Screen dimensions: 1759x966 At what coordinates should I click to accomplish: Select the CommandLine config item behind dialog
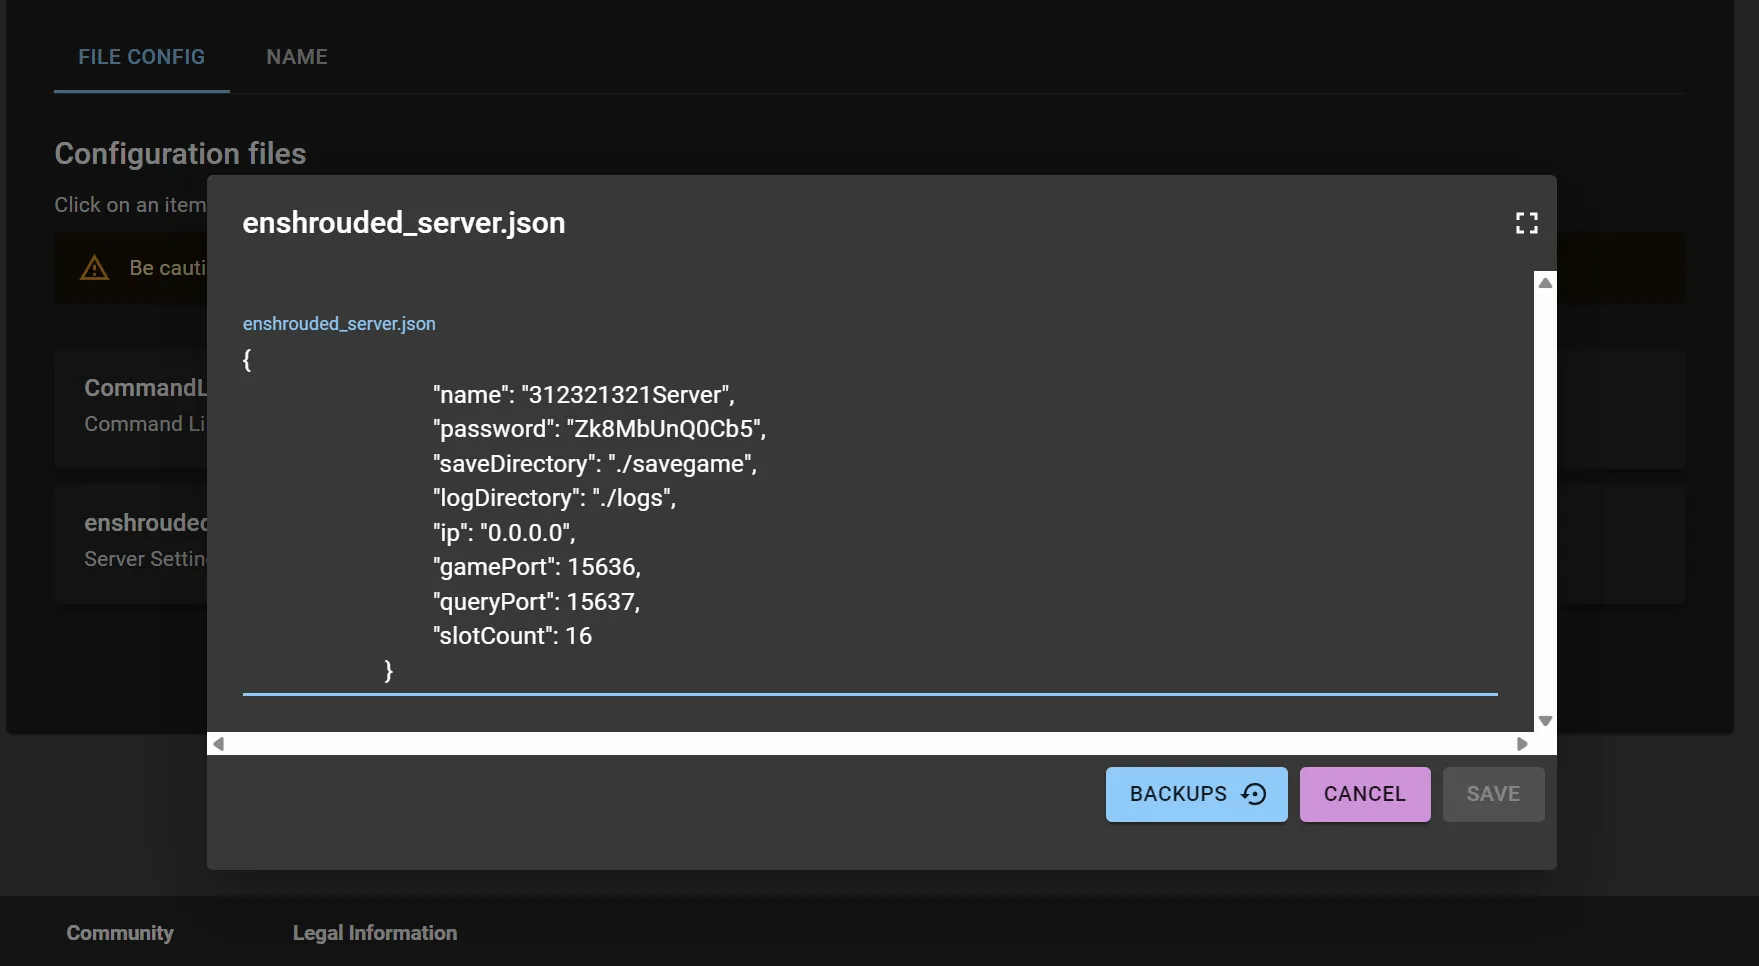pos(131,409)
